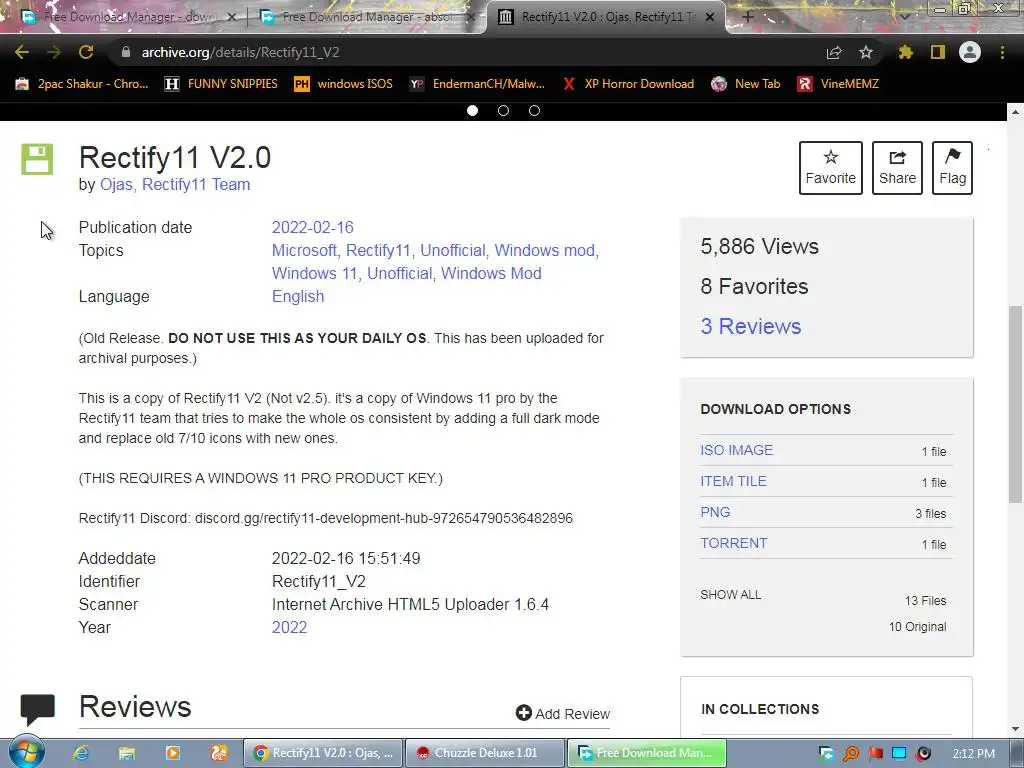This screenshot has height=768, width=1024.
Task: Click the page vertical scrollbar thumb
Action: (x=1015, y=404)
